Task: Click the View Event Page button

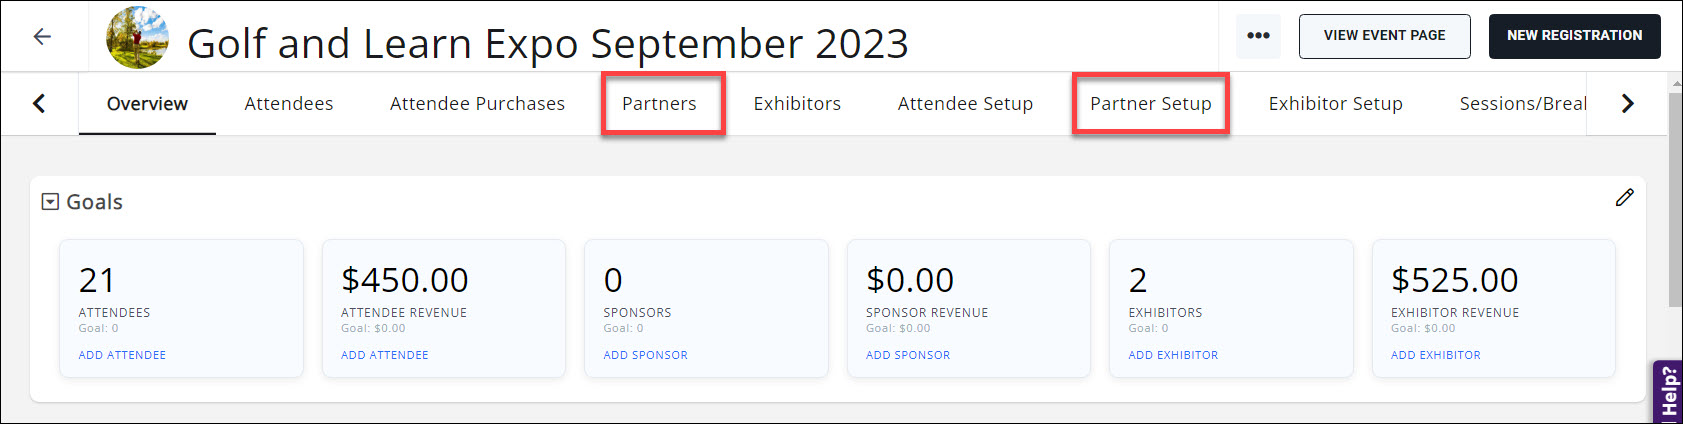Action: tap(1384, 36)
